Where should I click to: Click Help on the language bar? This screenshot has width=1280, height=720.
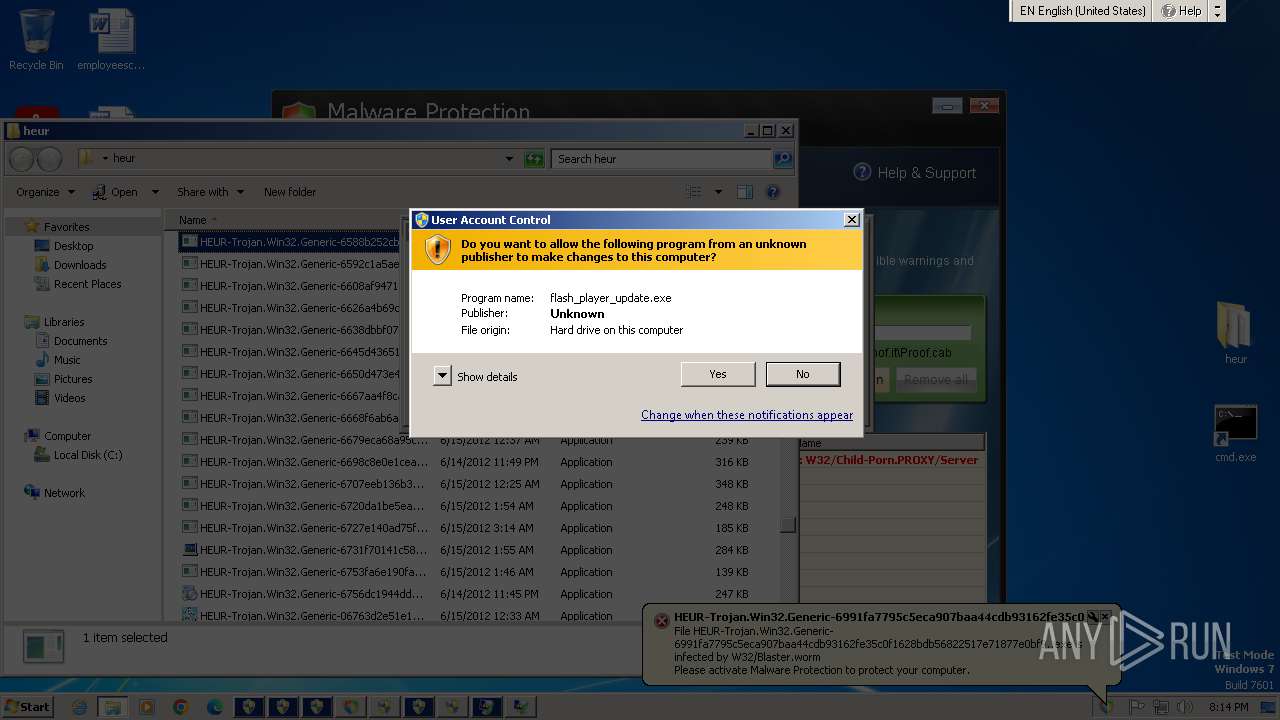click(x=1180, y=11)
